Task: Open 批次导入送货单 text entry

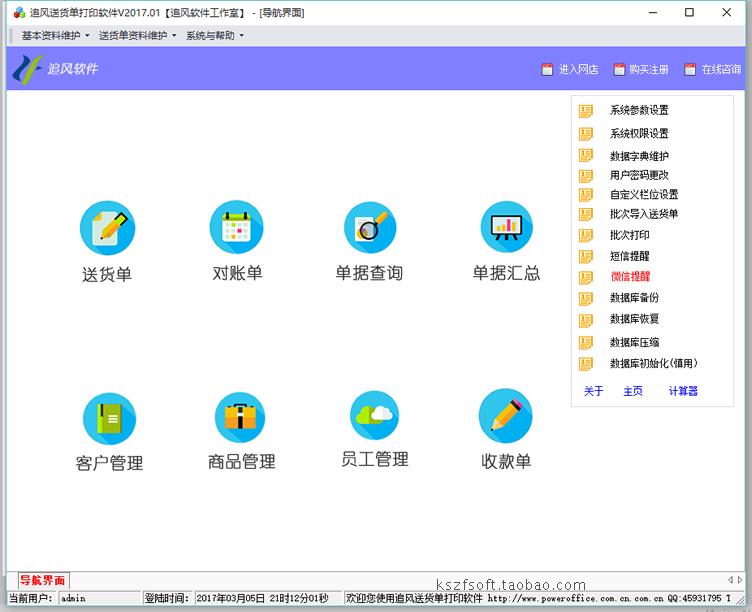Action: 644,214
